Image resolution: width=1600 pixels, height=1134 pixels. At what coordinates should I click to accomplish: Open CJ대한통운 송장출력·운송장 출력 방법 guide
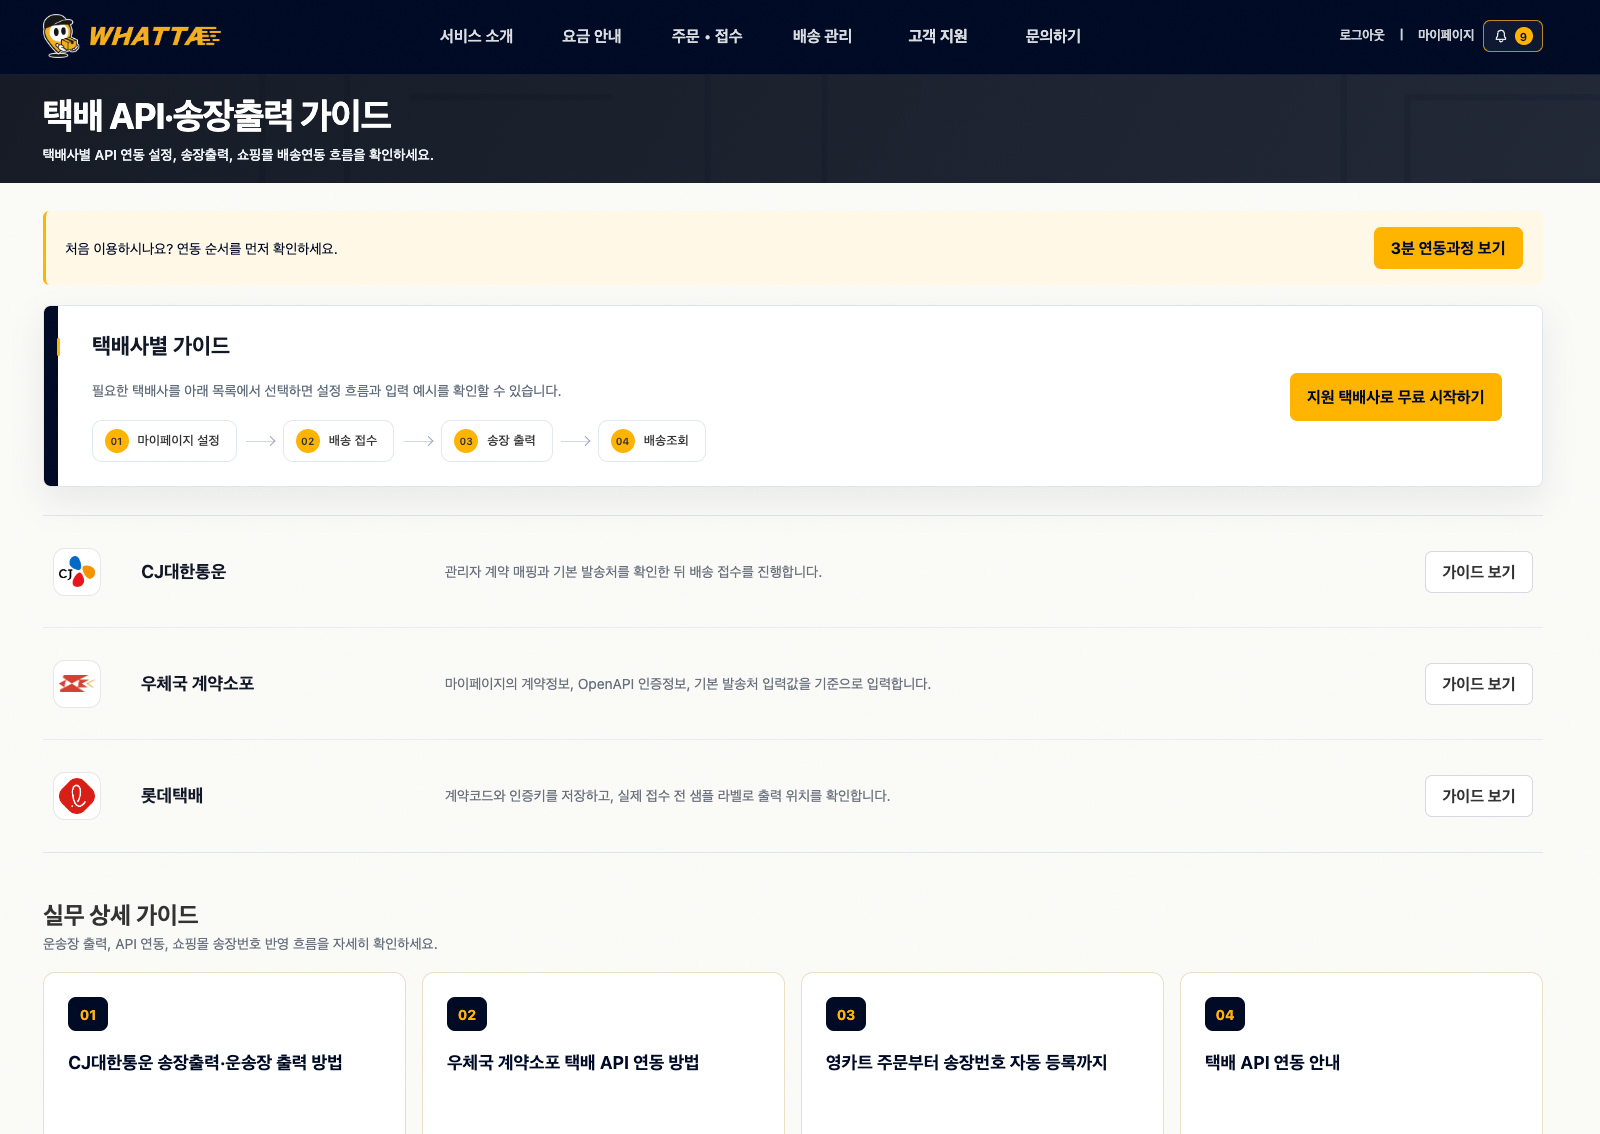click(x=205, y=1062)
